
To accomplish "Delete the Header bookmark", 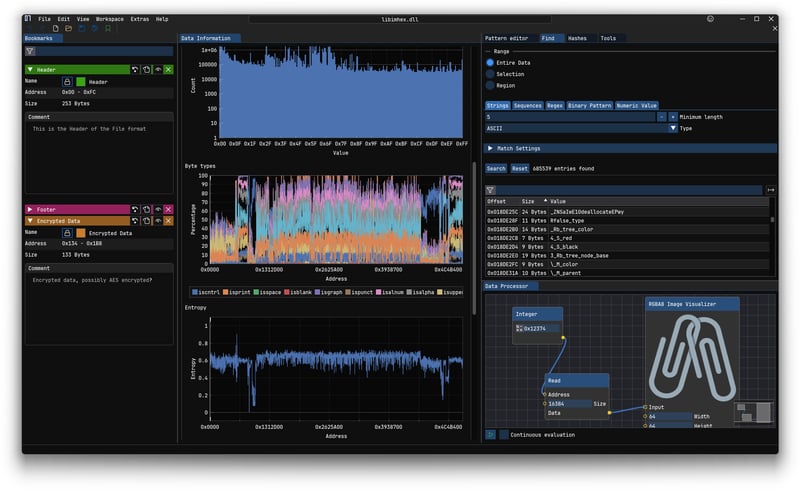I will coord(168,69).
